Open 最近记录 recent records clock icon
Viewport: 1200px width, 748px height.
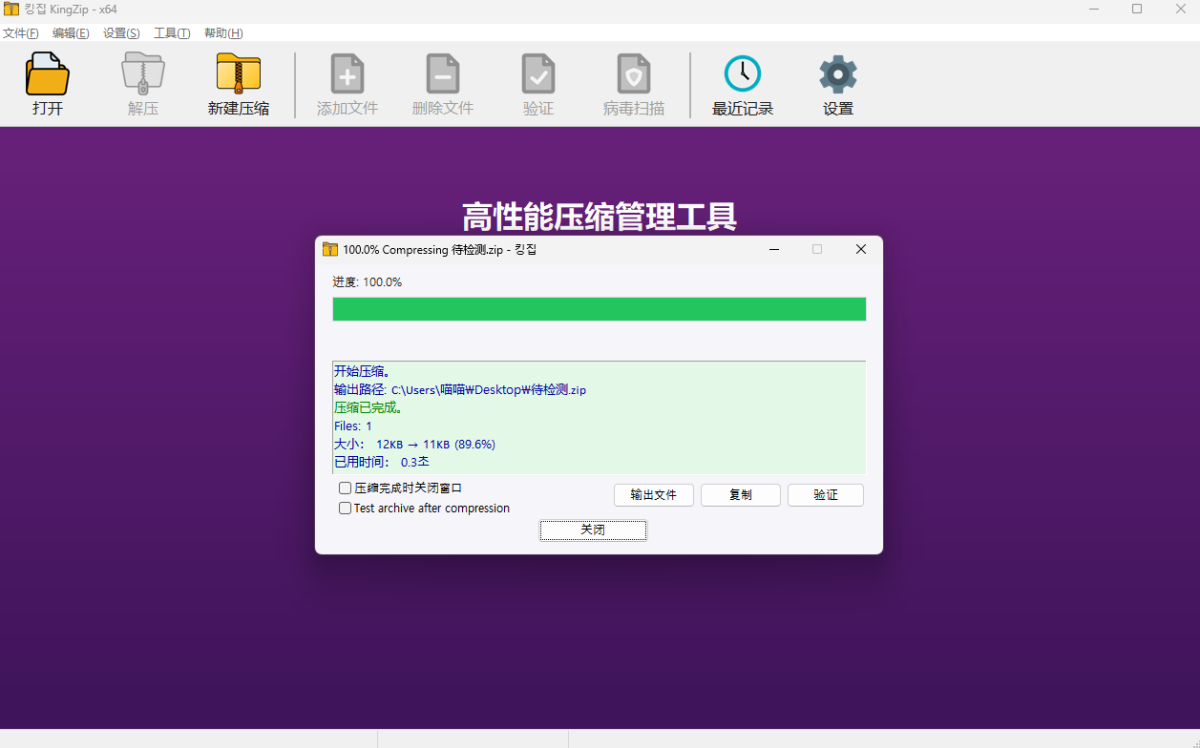click(742, 74)
